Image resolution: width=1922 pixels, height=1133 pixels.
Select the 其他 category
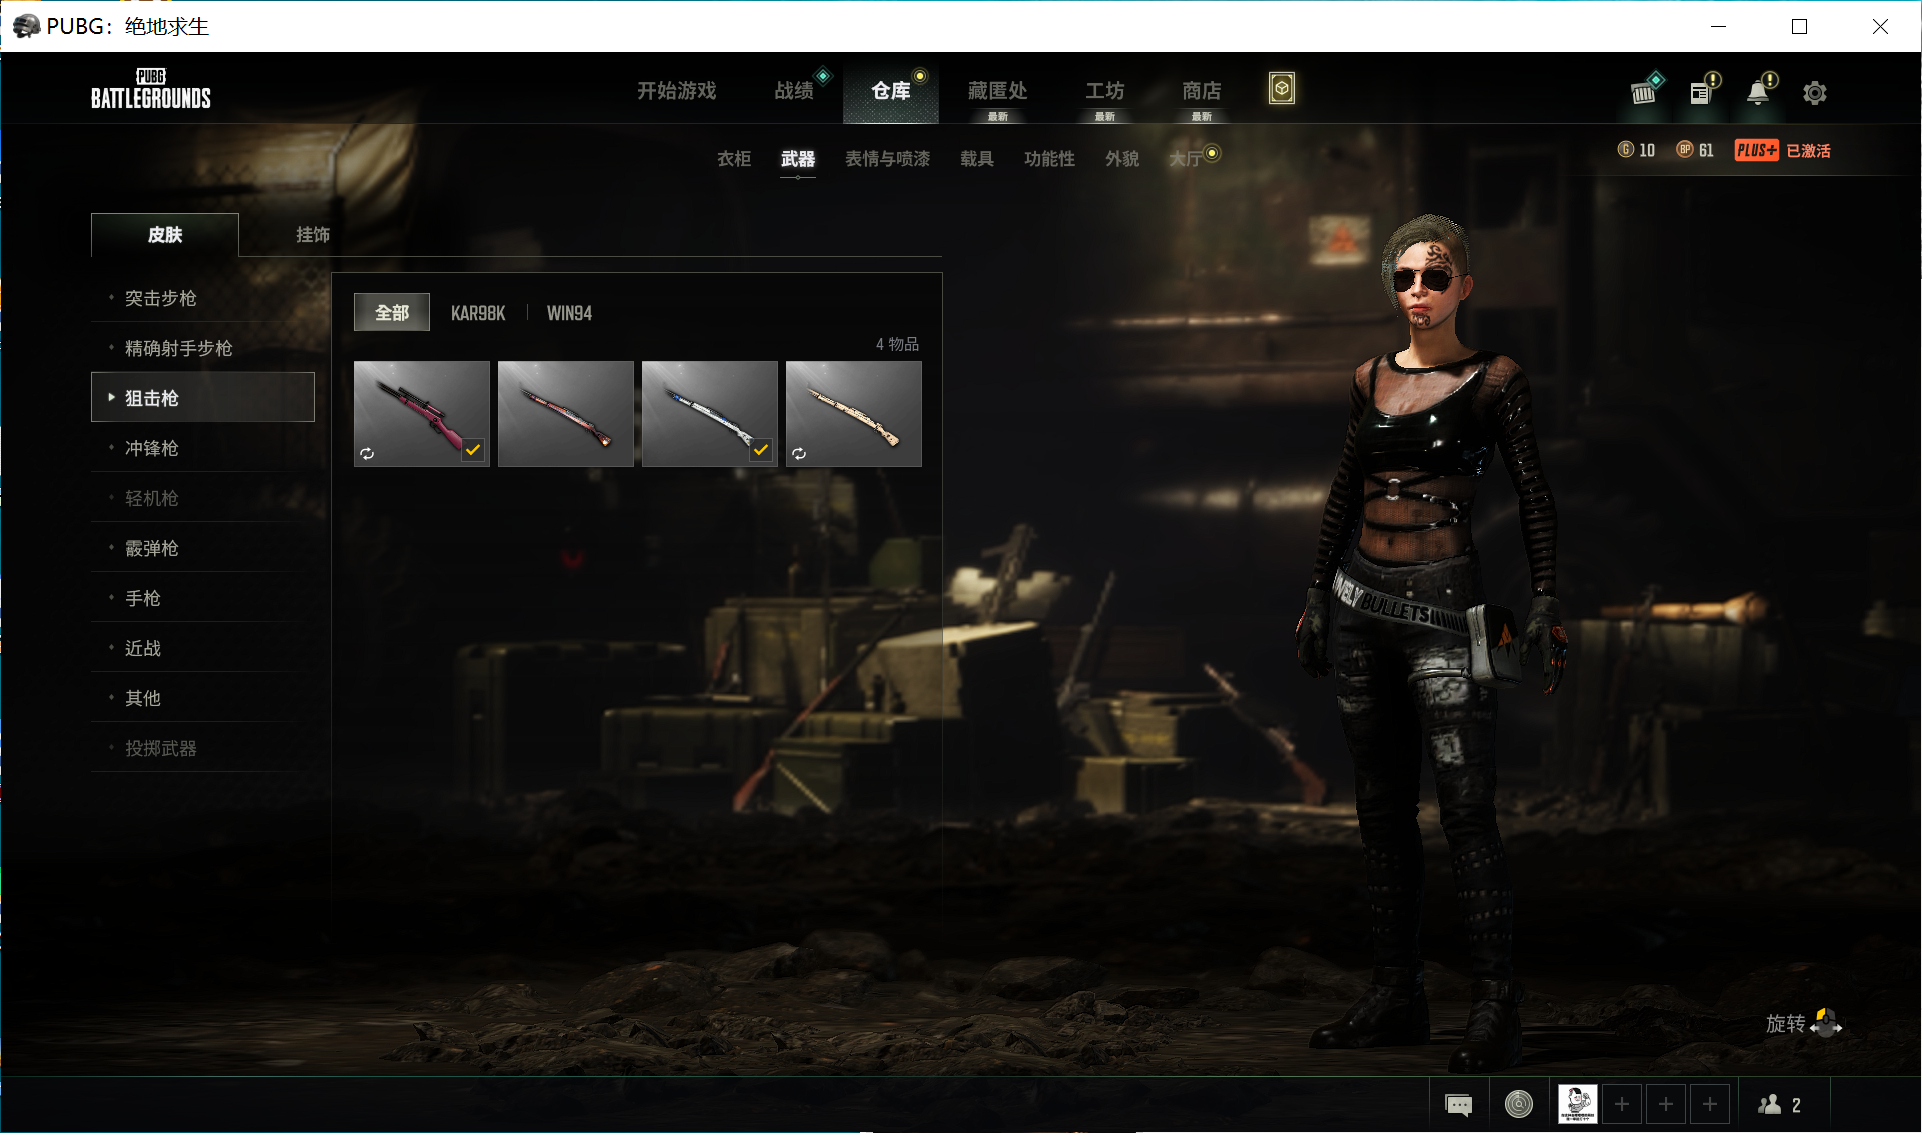tap(203, 698)
